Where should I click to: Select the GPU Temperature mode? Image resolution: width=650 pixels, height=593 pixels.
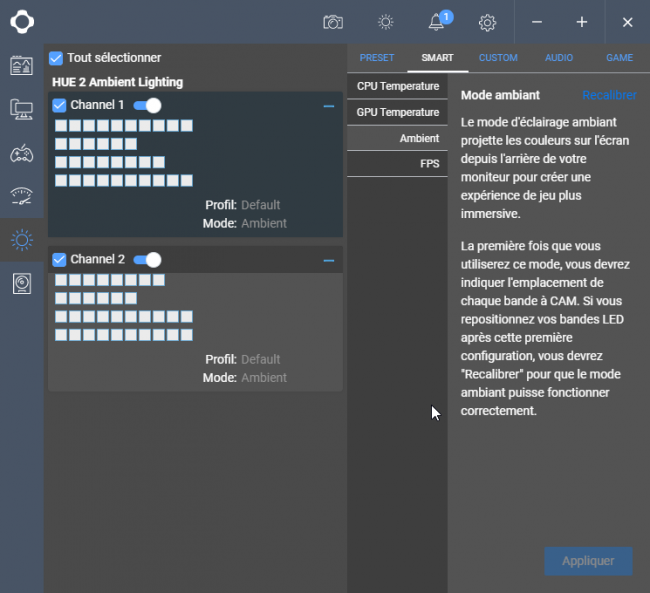(398, 112)
